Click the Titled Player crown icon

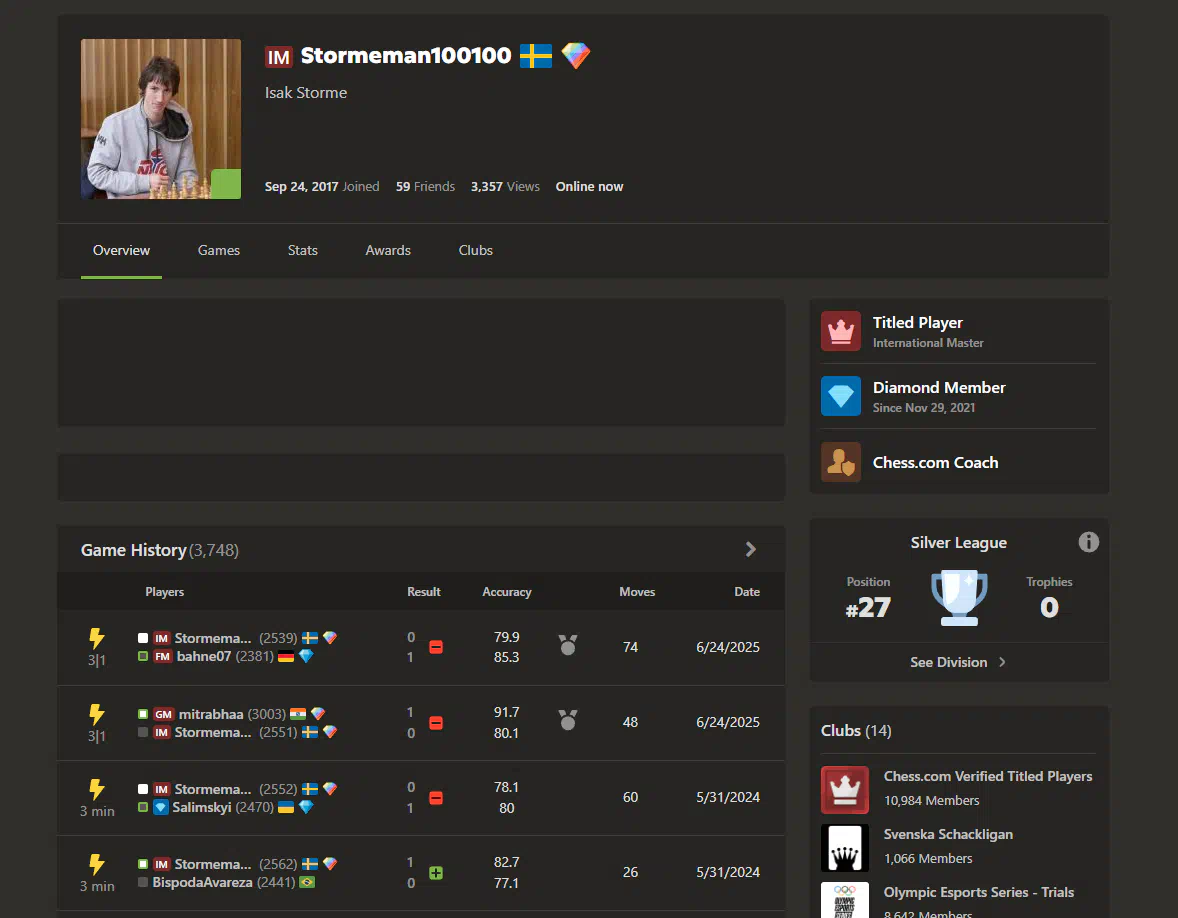click(x=841, y=331)
